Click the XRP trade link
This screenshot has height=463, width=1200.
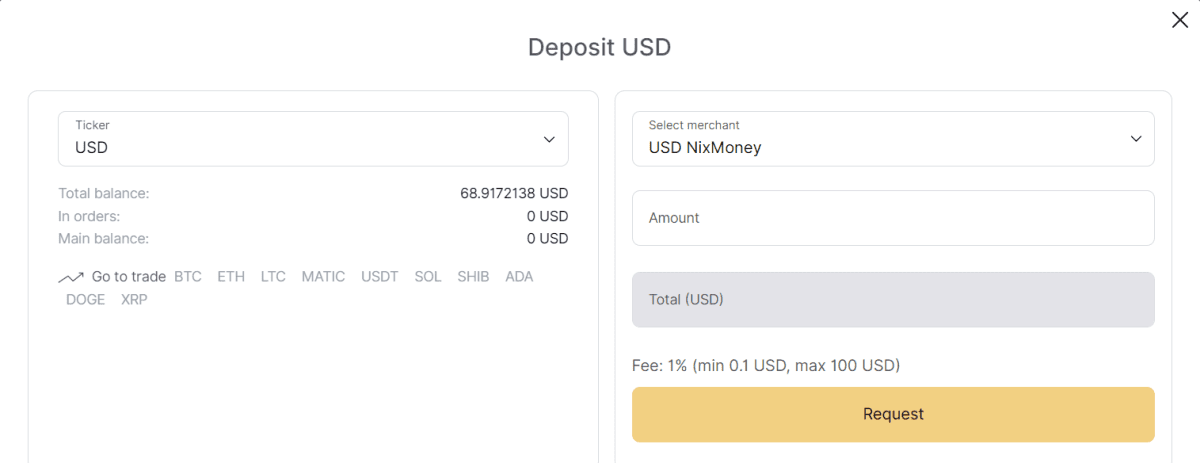pos(134,299)
